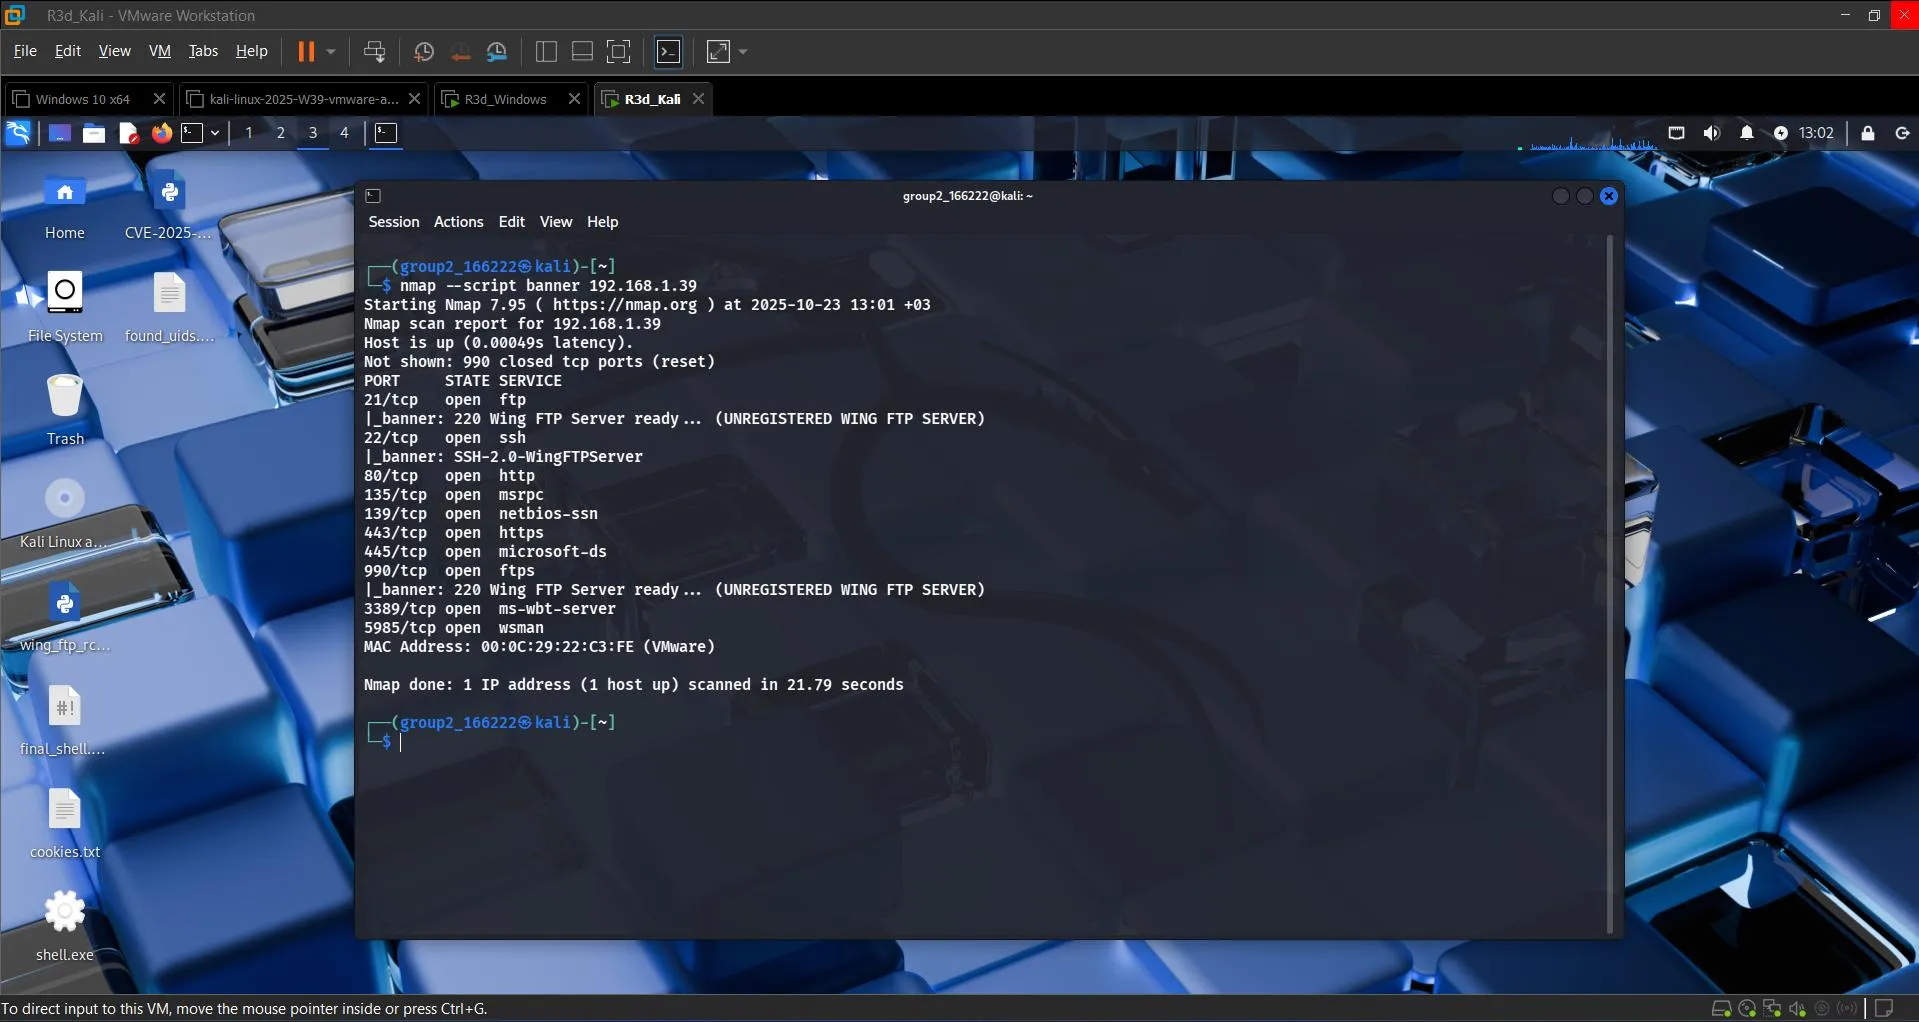Image resolution: width=1919 pixels, height=1022 pixels.
Task: Open notifications bell in Kali panel
Action: pyautogui.click(x=1746, y=133)
